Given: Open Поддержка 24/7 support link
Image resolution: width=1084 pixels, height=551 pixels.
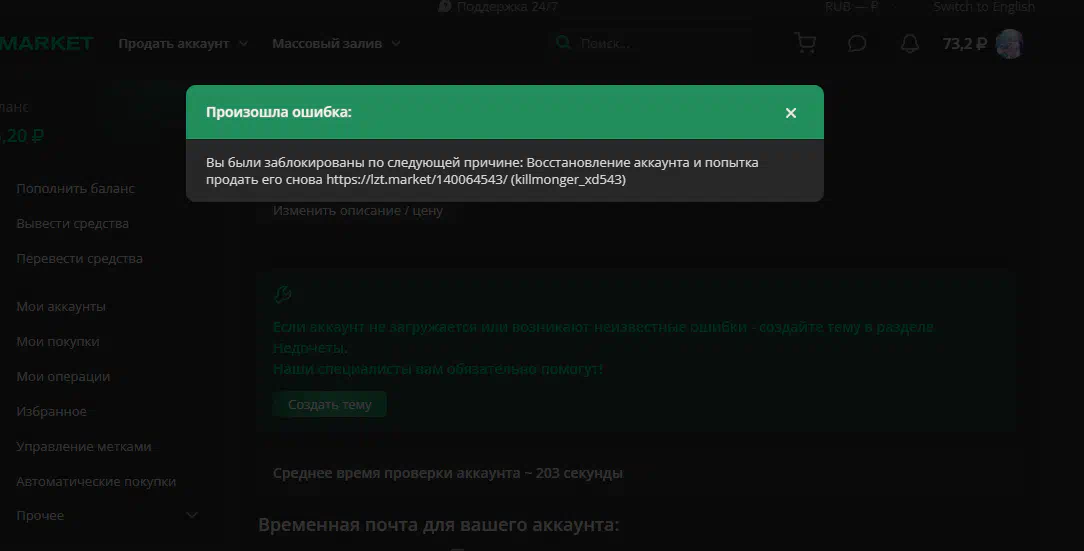Looking at the screenshot, I should coord(507,7).
